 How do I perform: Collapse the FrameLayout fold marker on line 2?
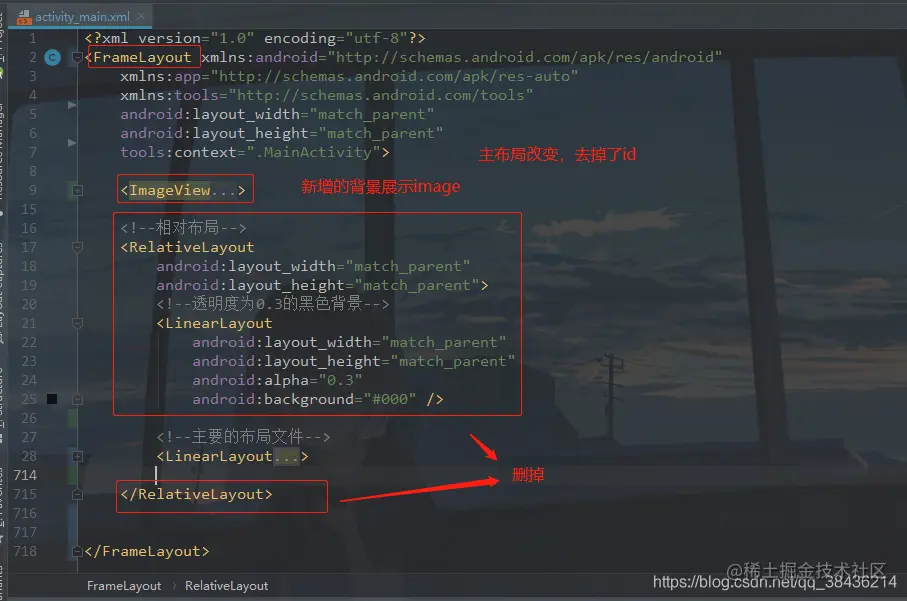tap(77, 57)
